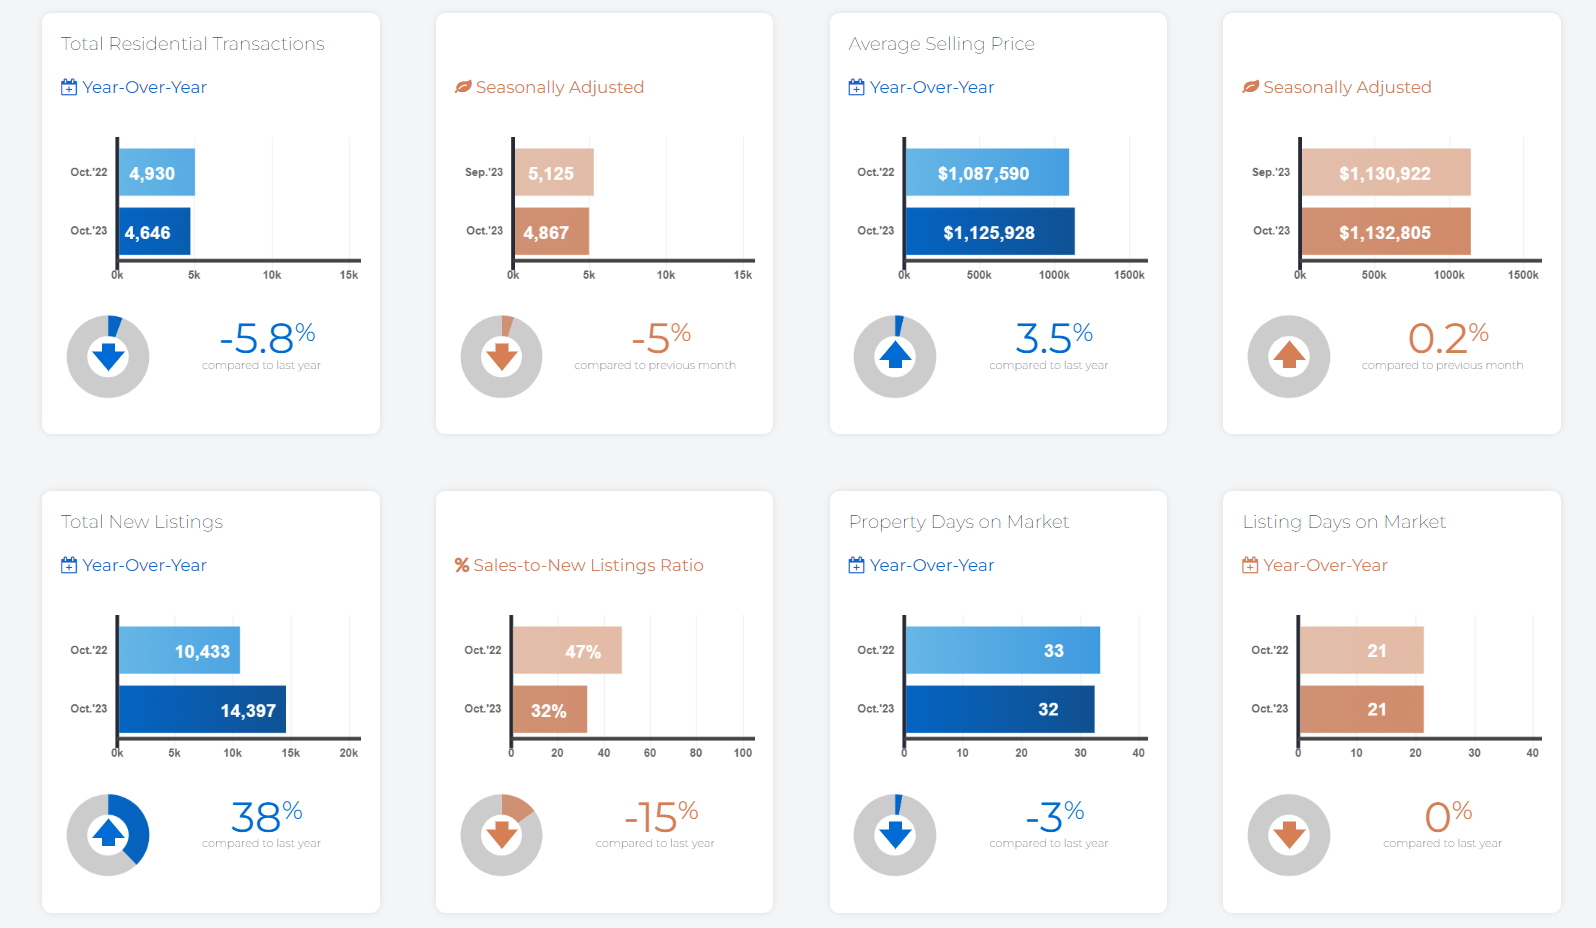1596x928 pixels.
Task: Click the 14,397 new listings bar
Action: coord(202,710)
